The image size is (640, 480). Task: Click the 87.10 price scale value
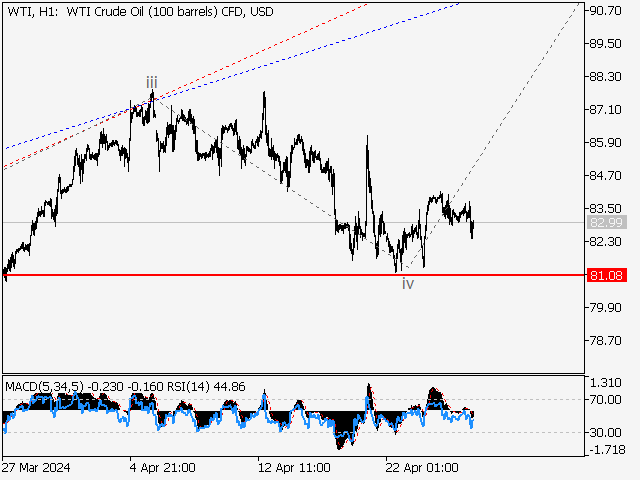coord(605,110)
